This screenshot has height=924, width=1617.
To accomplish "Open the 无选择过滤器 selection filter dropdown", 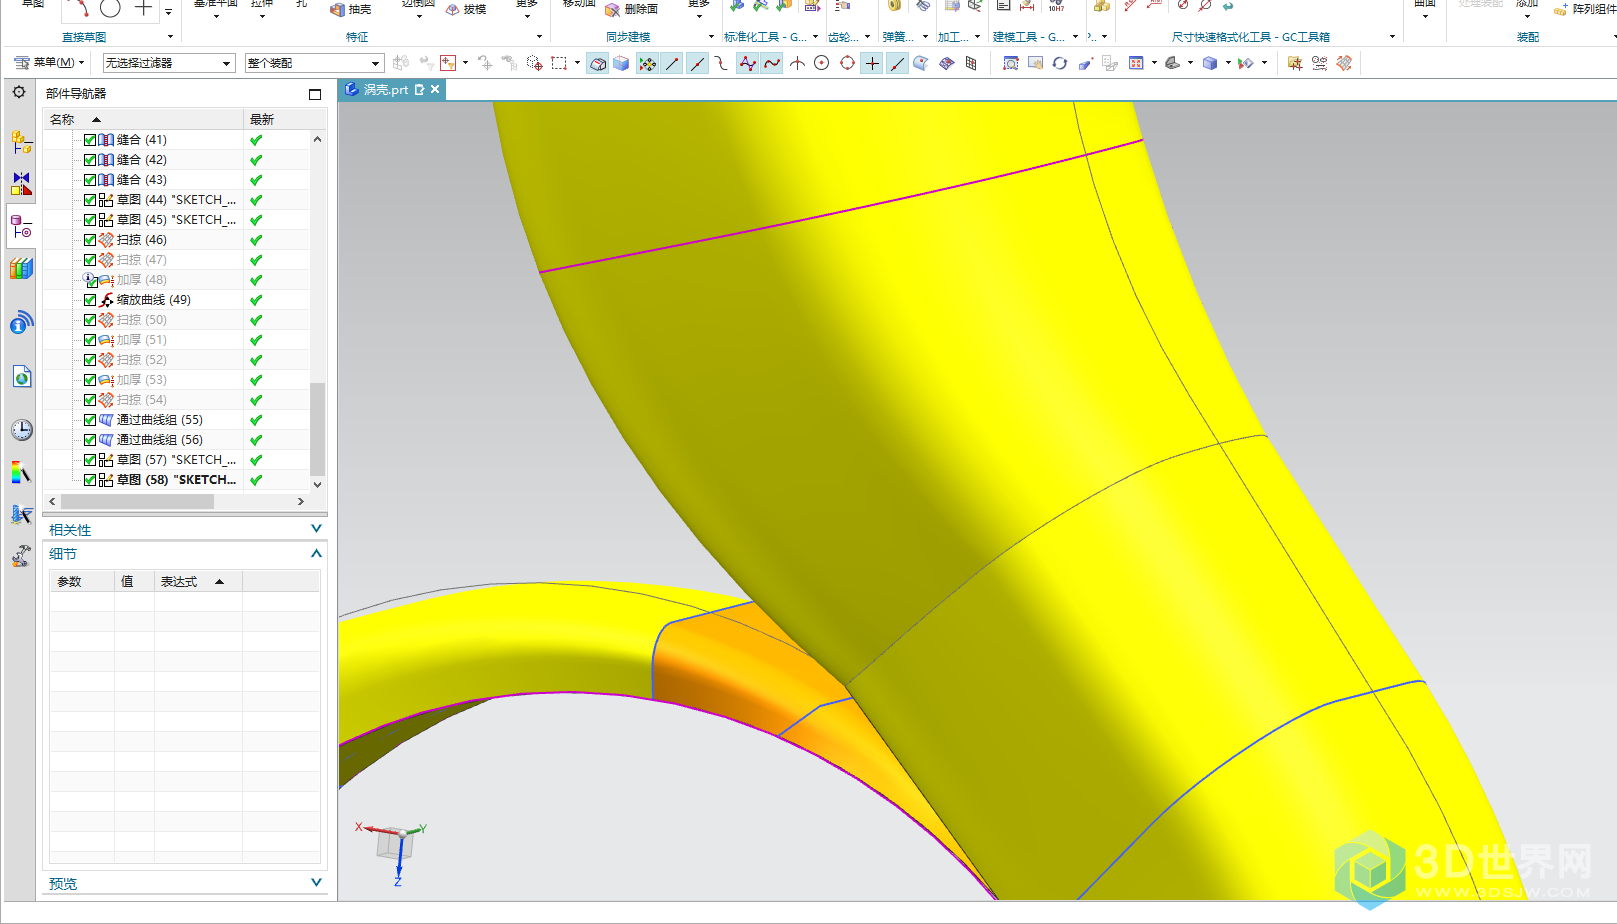I will tap(170, 63).
